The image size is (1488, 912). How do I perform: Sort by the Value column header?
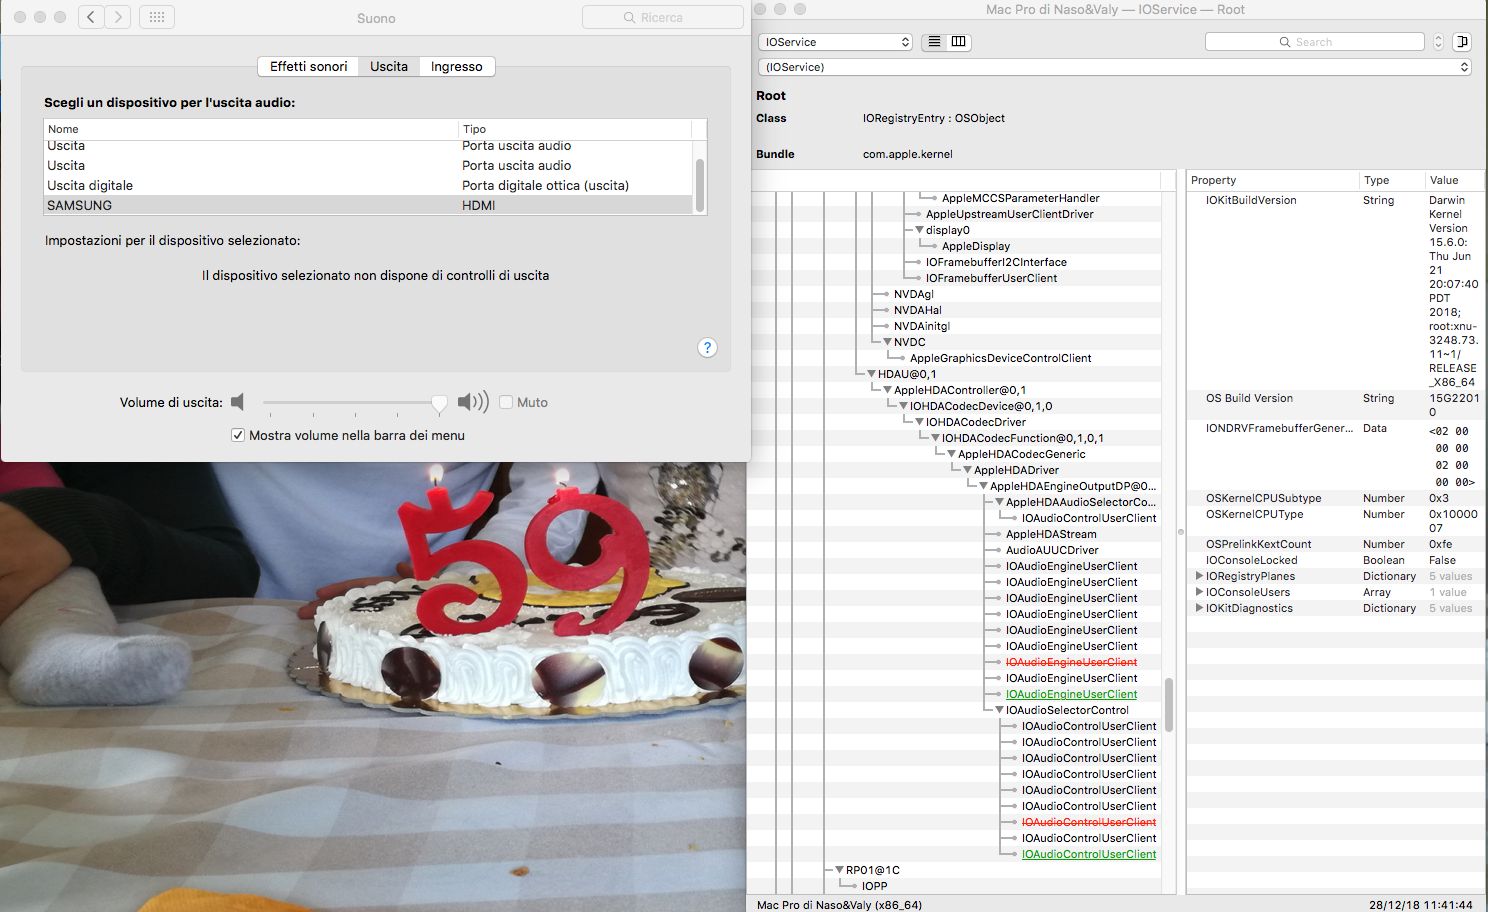pos(1455,180)
